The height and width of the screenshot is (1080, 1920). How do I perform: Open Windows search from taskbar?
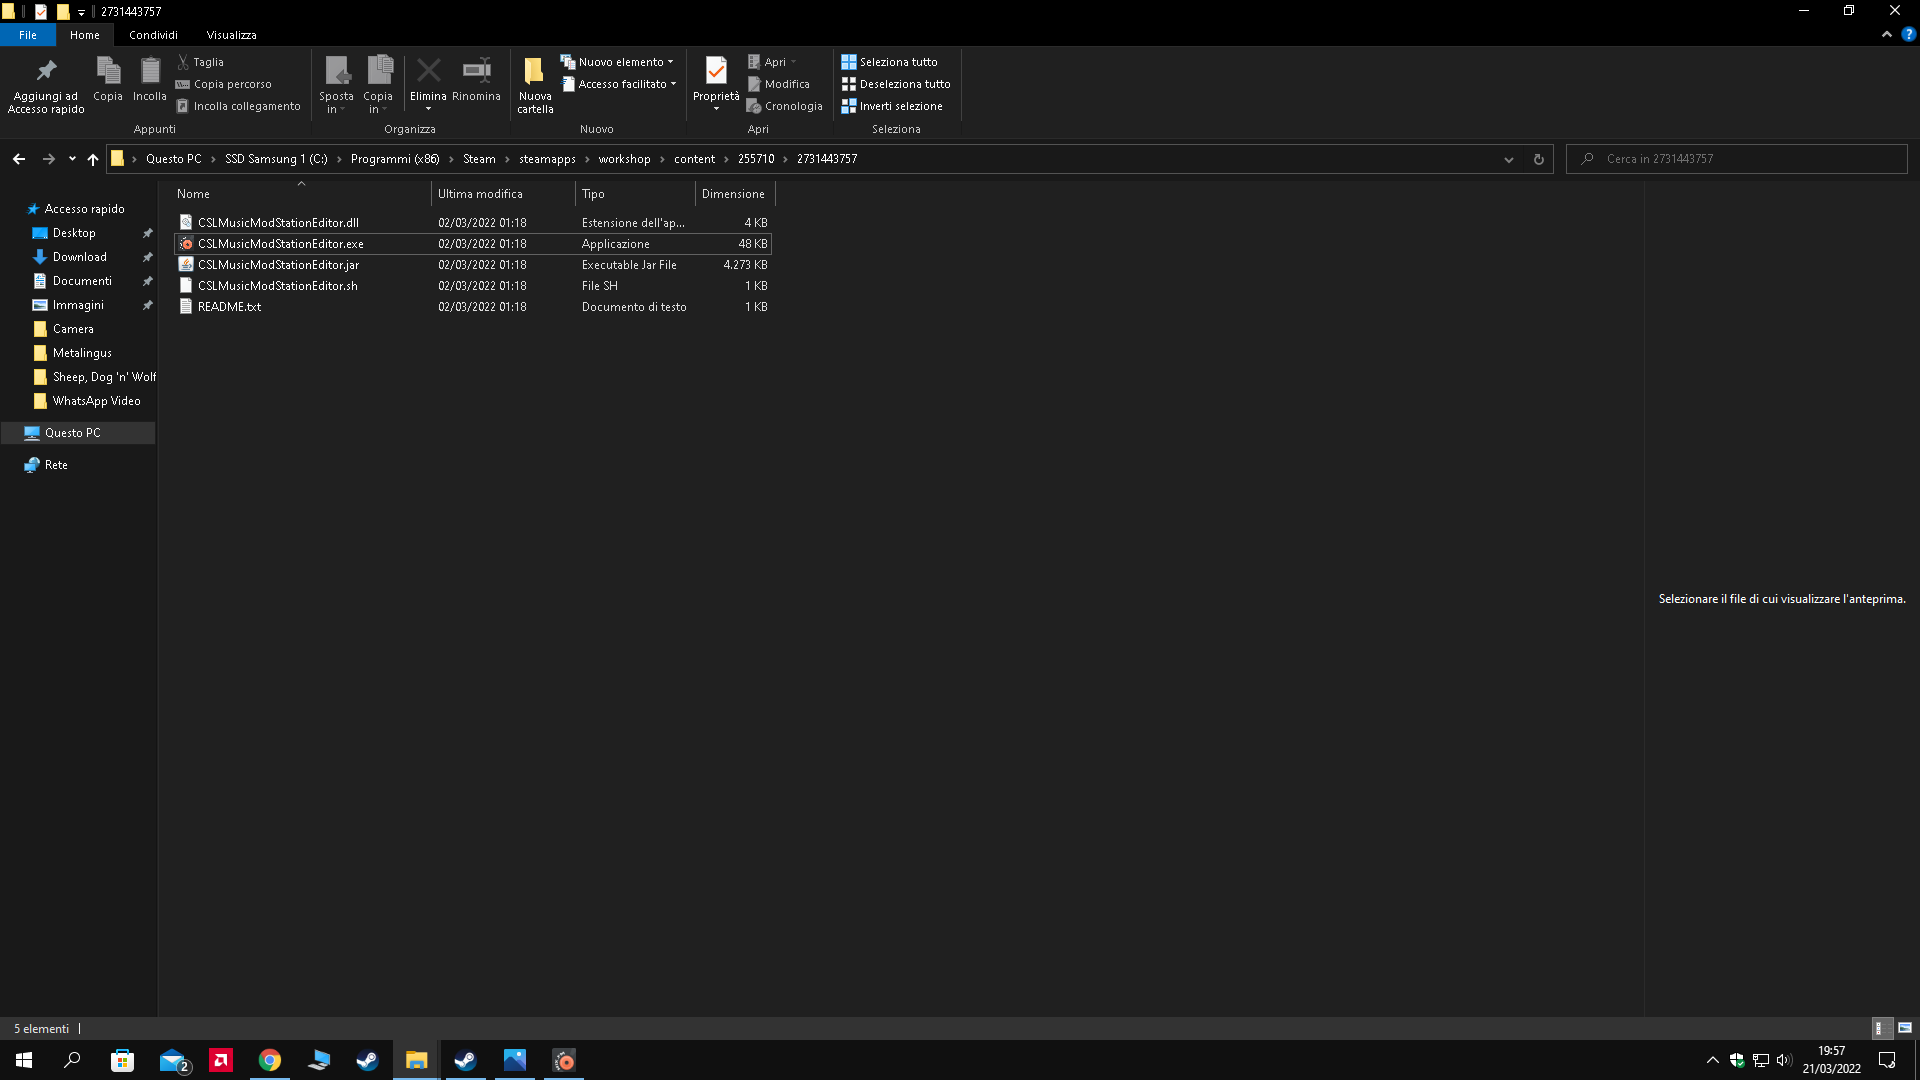[x=72, y=1060]
